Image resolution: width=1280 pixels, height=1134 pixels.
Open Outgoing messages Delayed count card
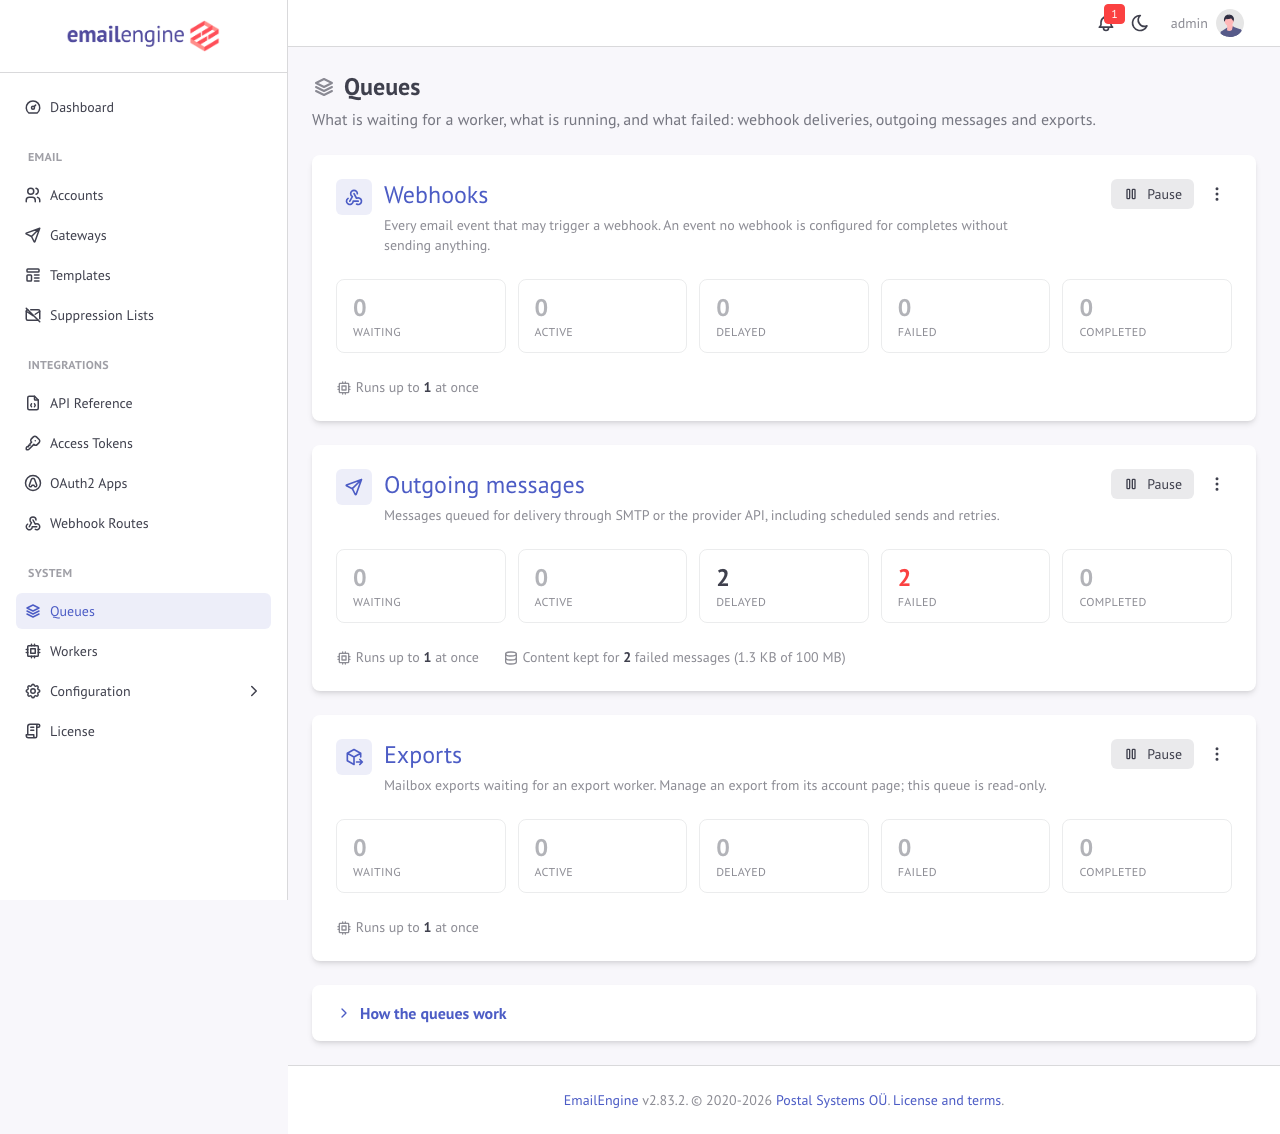point(784,586)
